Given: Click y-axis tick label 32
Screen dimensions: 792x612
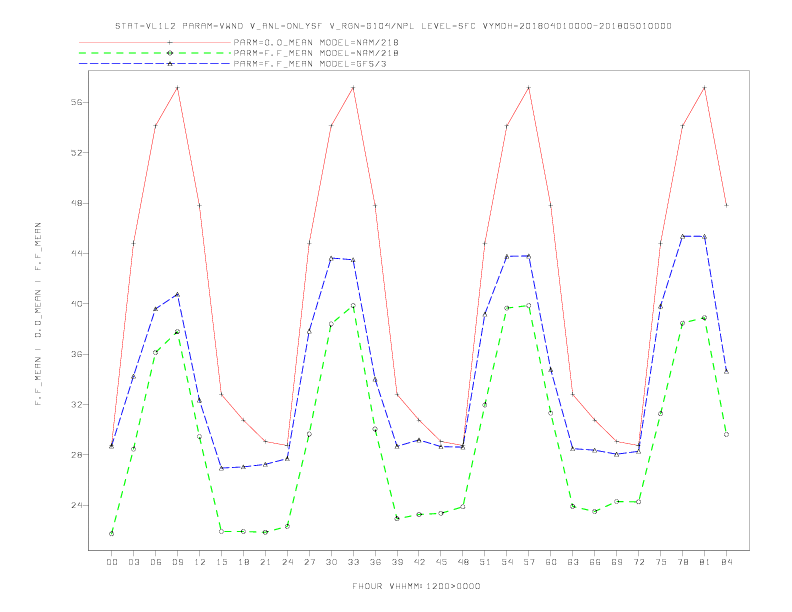Looking at the screenshot, I should tap(76, 404).
